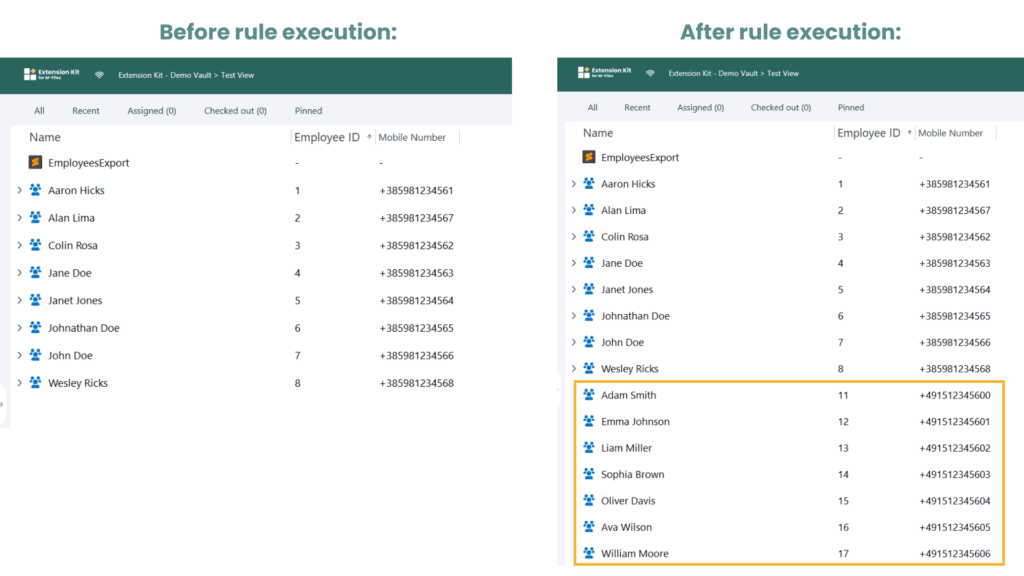Expand the Johnathan Doe row in the right panel
The height and width of the screenshot is (576, 1024).
(573, 315)
